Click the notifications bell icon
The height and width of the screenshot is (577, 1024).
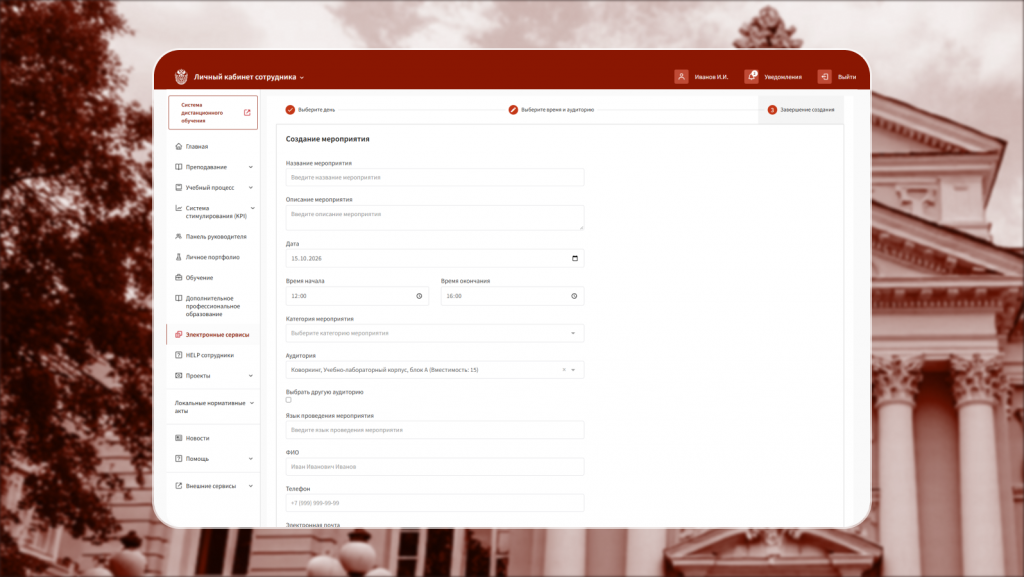coord(751,76)
